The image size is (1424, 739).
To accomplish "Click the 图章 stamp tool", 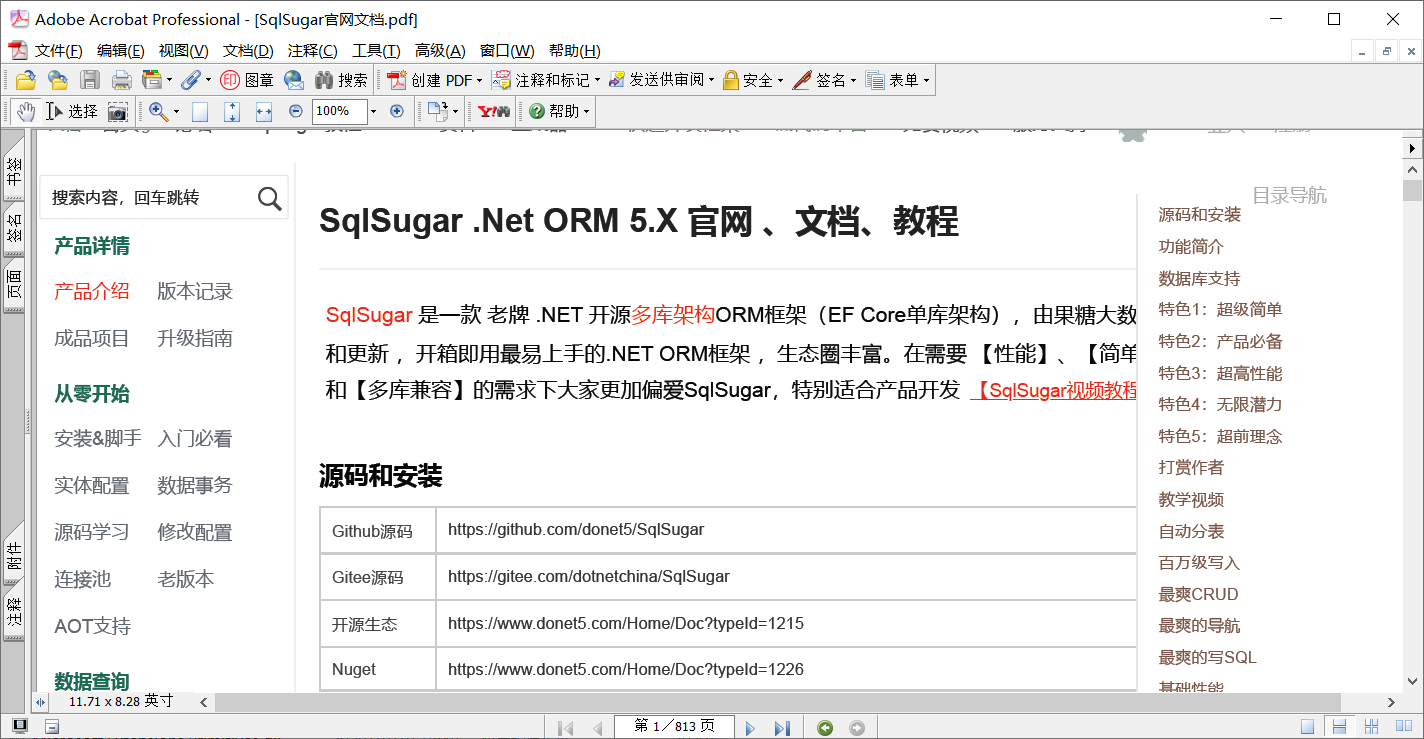I will pyautogui.click(x=247, y=80).
